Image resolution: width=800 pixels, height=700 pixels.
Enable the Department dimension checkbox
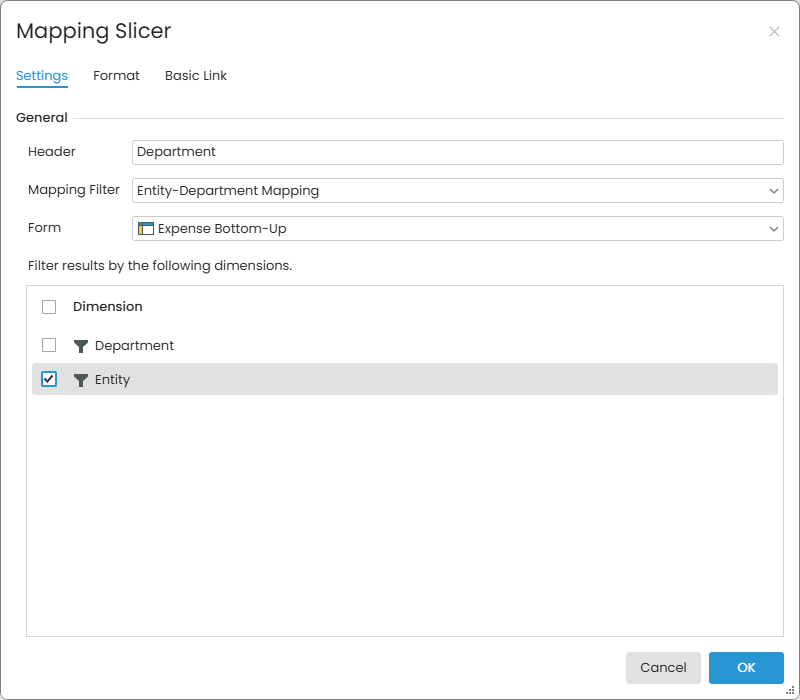click(x=49, y=345)
